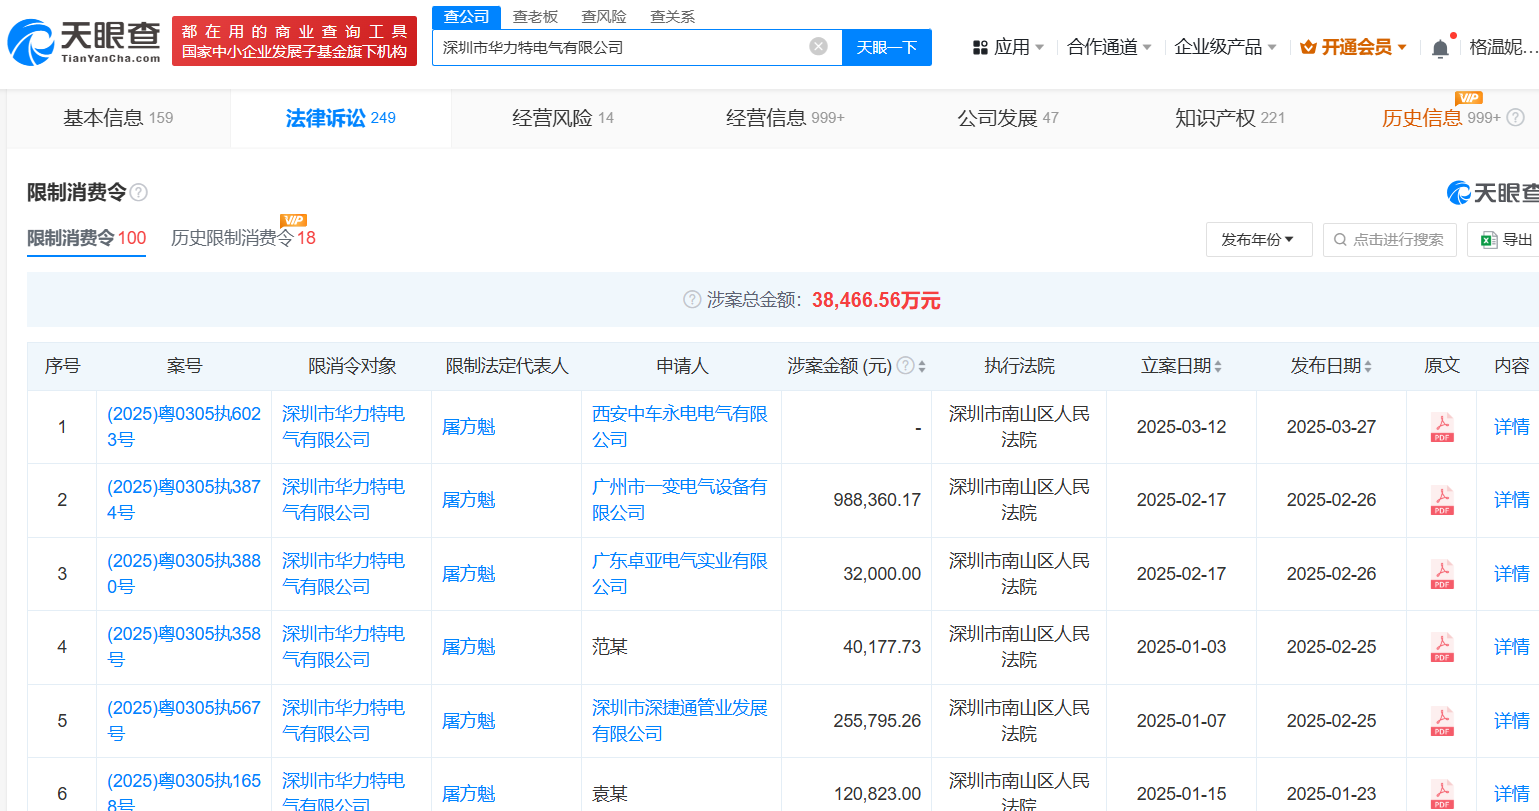Screen dimensions: 1539x811
Task: Open applicant 广东卓亚电气实业有限公司
Action: [x=680, y=574]
